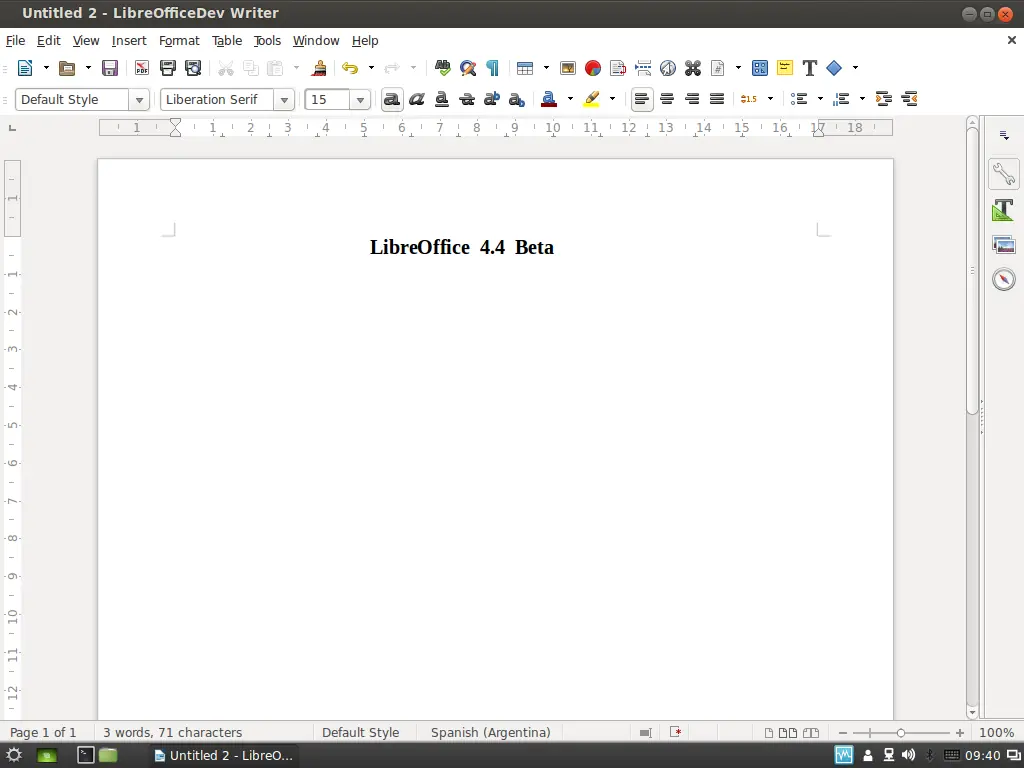This screenshot has width=1024, height=768.
Task: Expand the font size 15 dropdown
Action: [x=360, y=100]
